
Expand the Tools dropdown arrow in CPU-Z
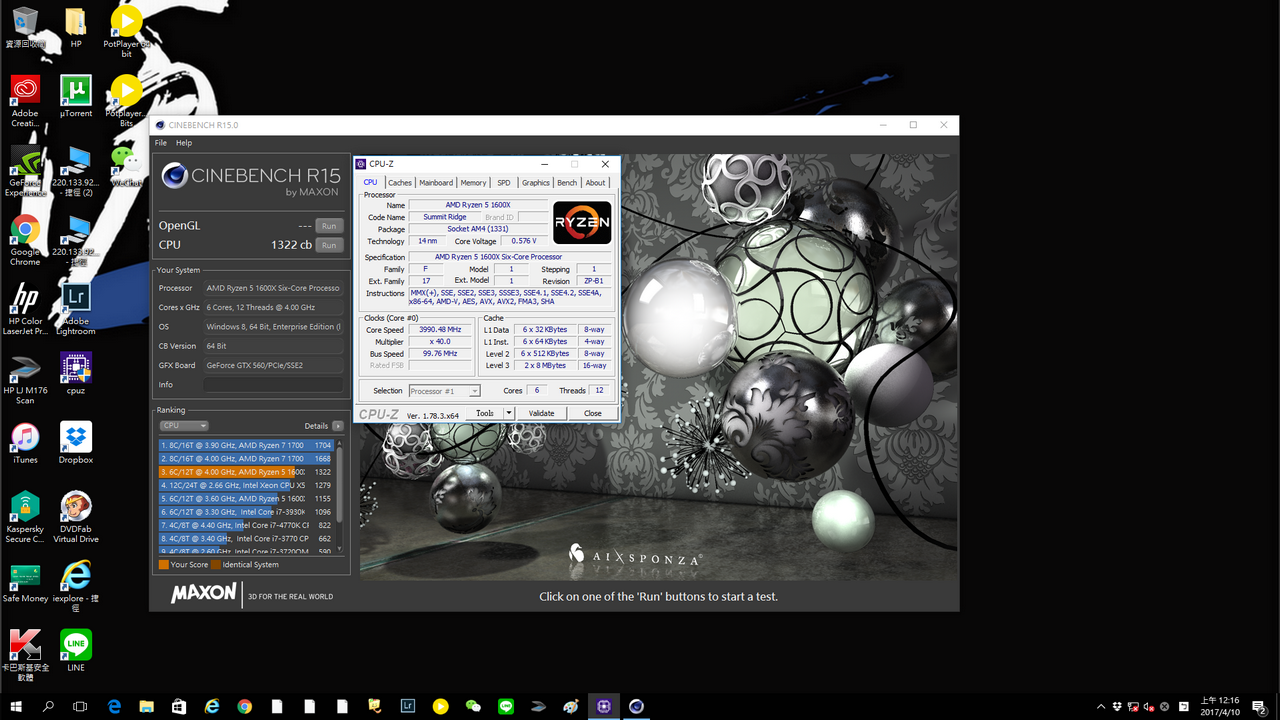click(509, 413)
